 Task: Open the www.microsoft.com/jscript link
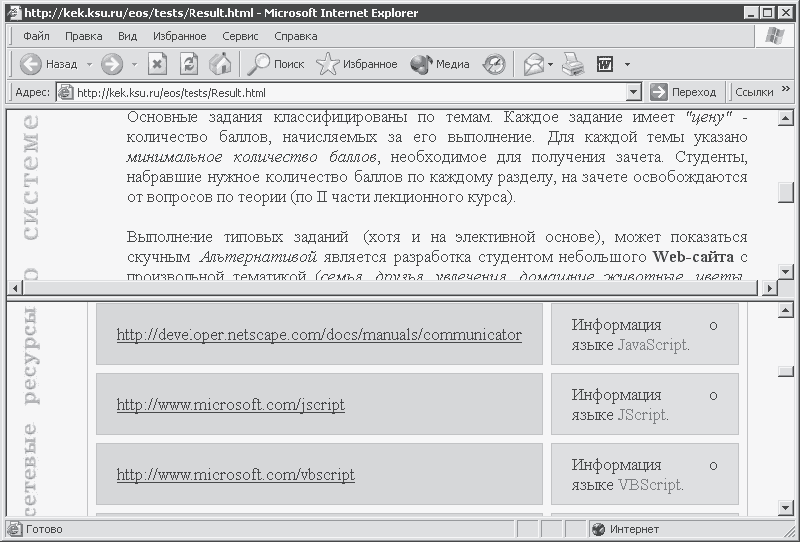click(x=231, y=405)
